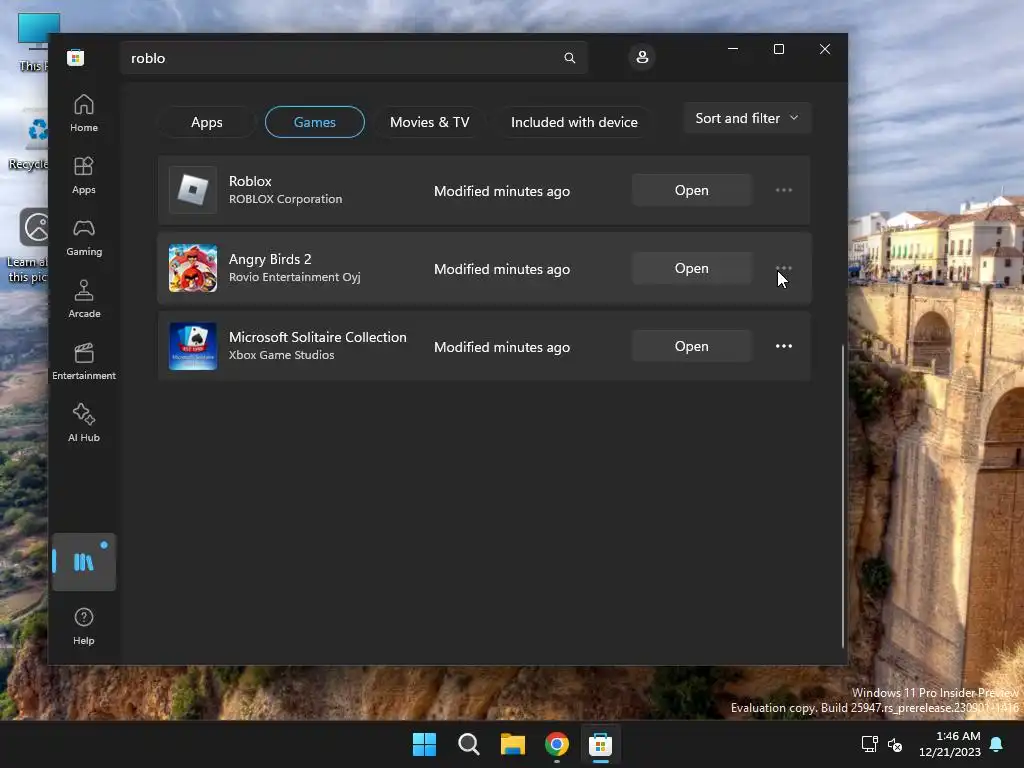The image size is (1024, 768).
Task: Click Roblox app icon
Action: coord(193,190)
